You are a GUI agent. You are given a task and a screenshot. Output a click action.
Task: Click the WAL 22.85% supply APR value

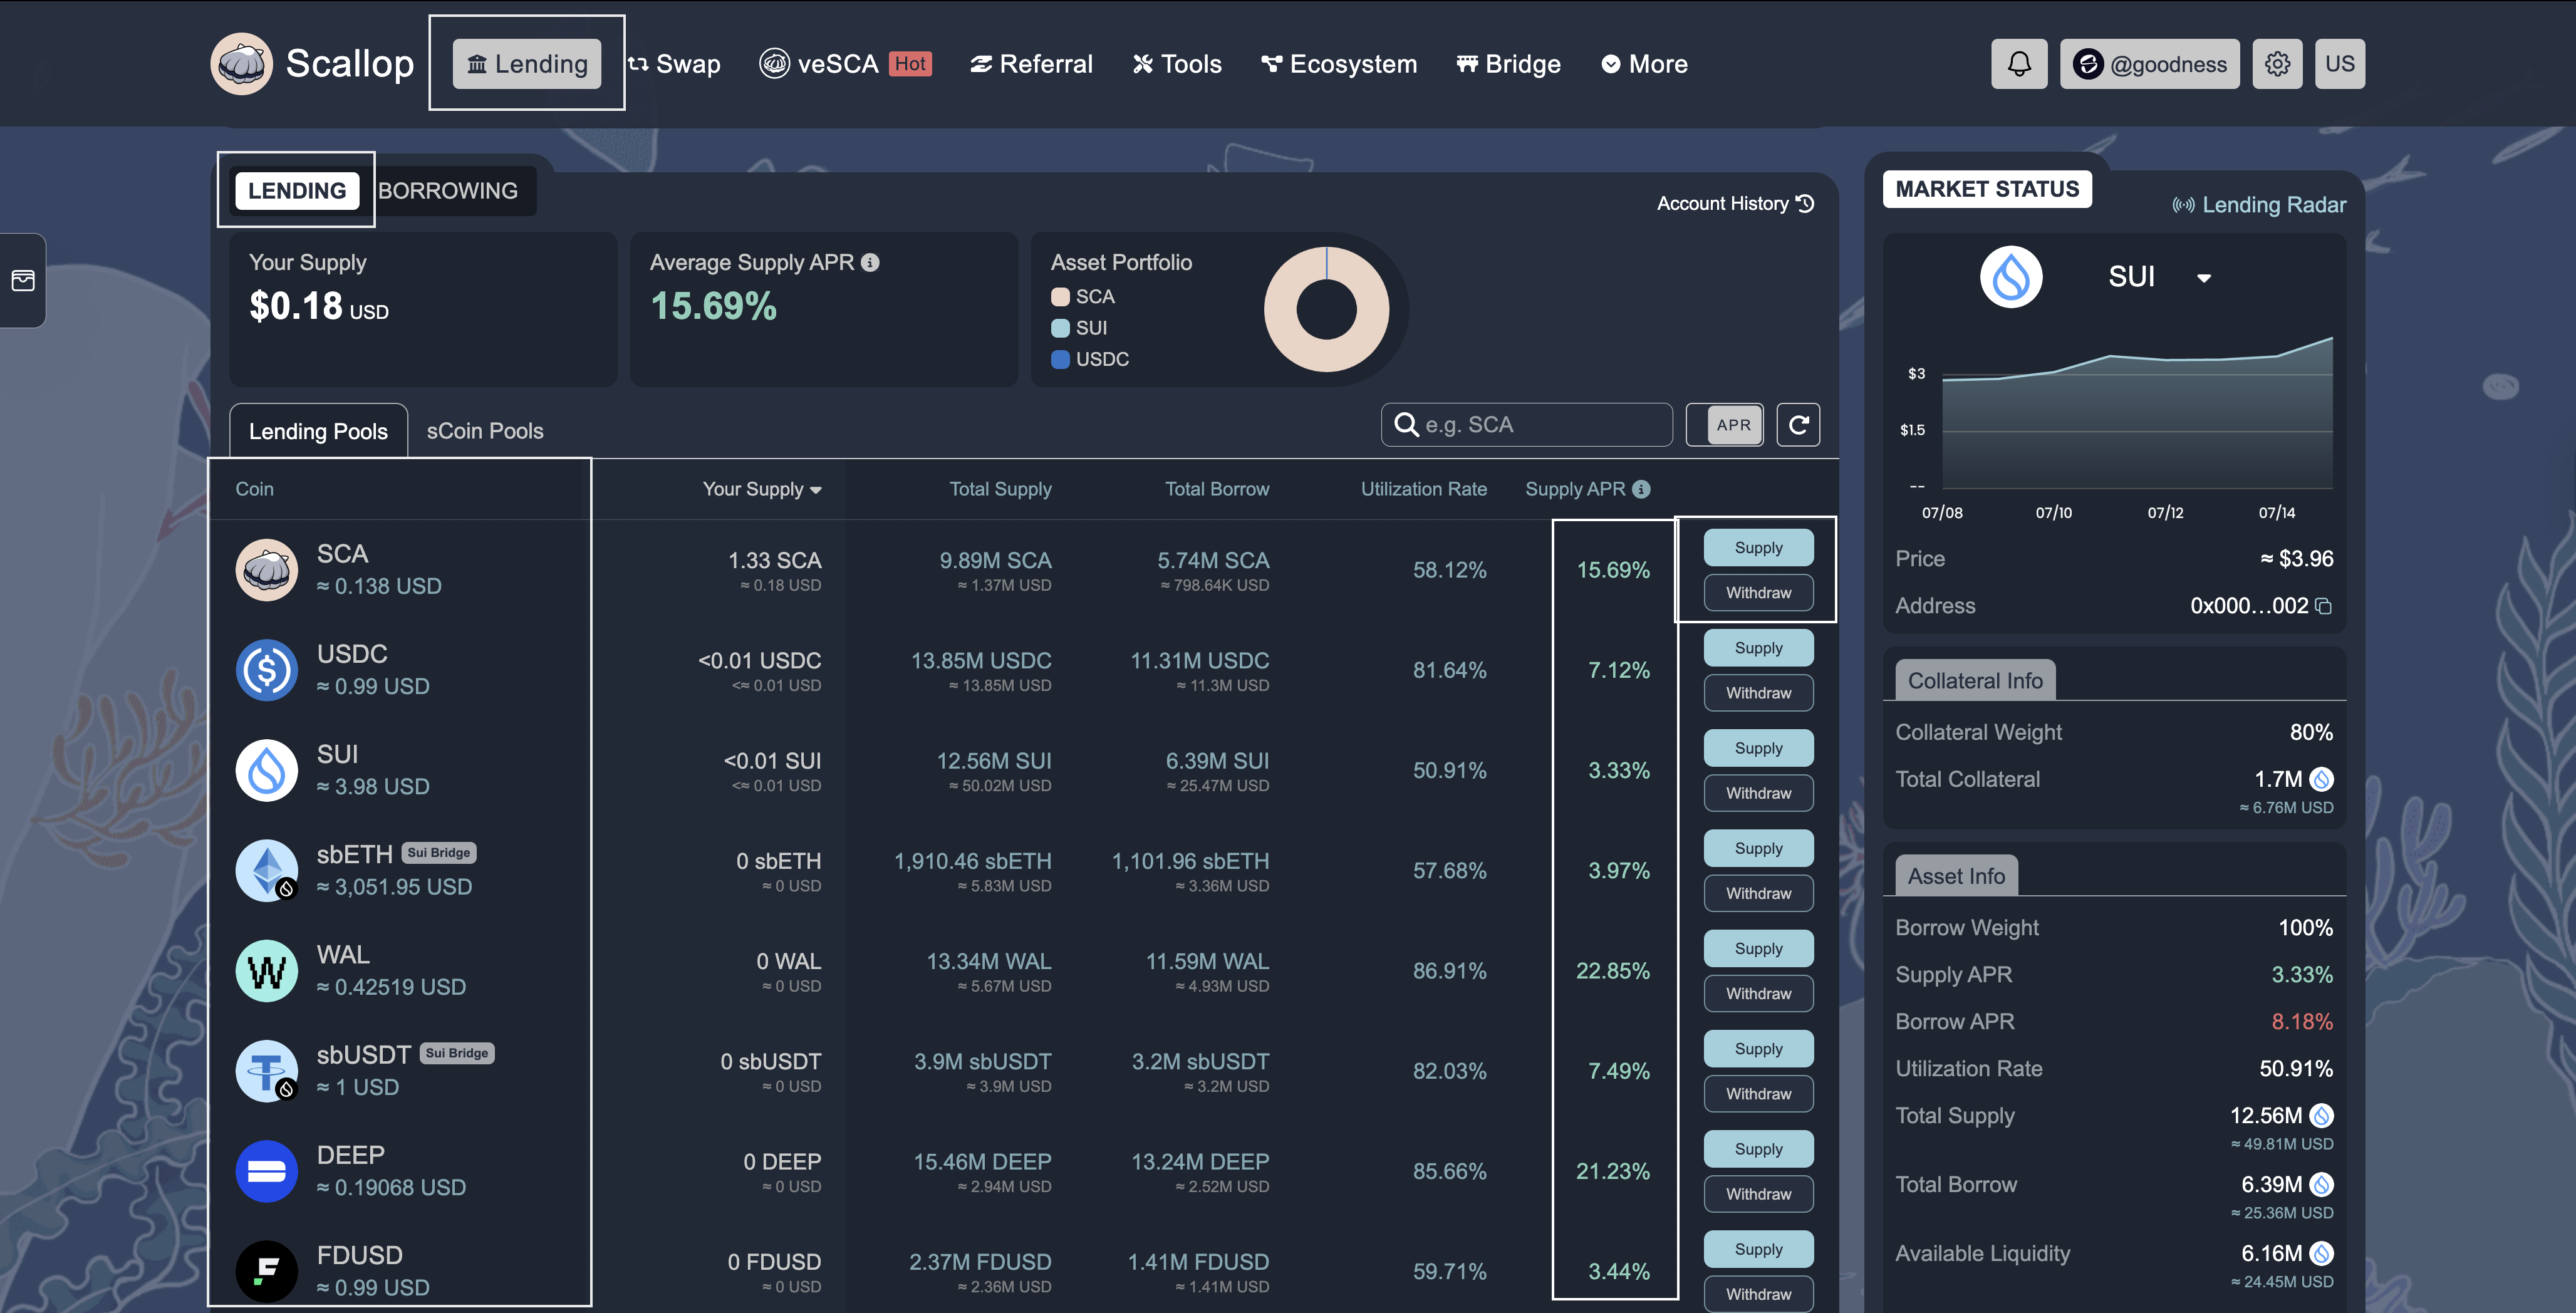pyautogui.click(x=1612, y=971)
